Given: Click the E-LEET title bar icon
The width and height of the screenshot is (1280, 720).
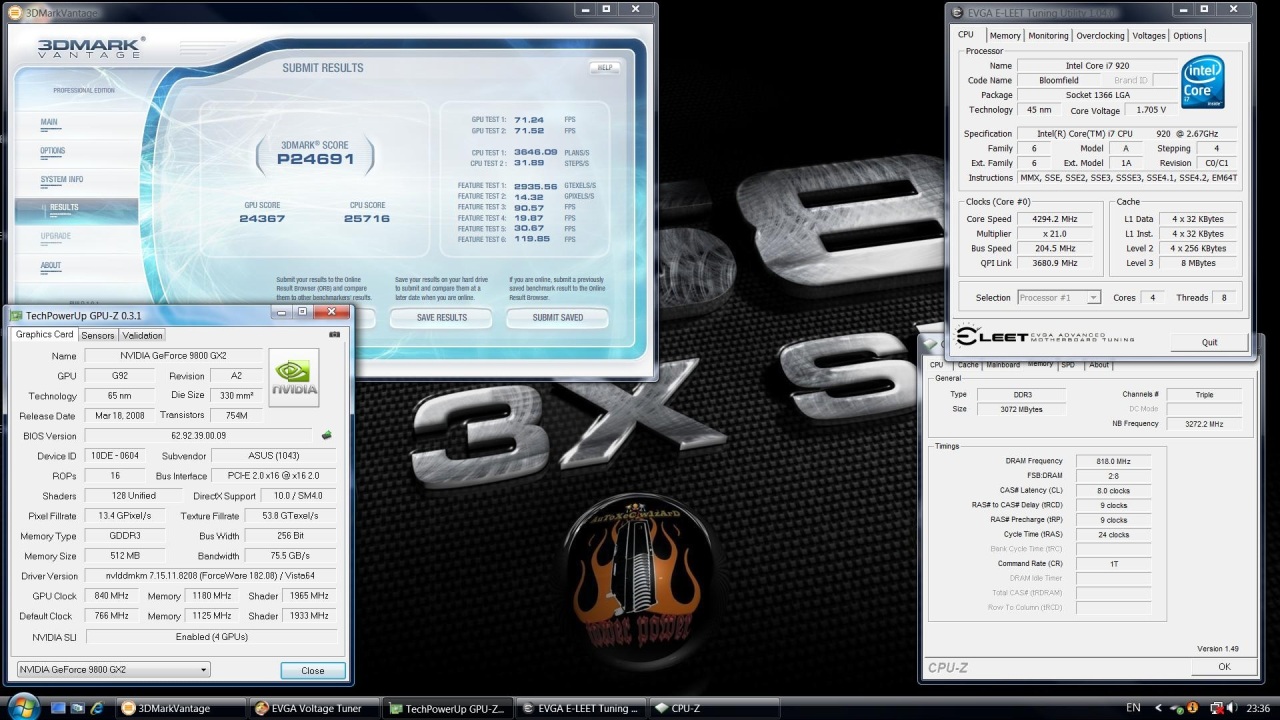Looking at the screenshot, I should point(955,11).
